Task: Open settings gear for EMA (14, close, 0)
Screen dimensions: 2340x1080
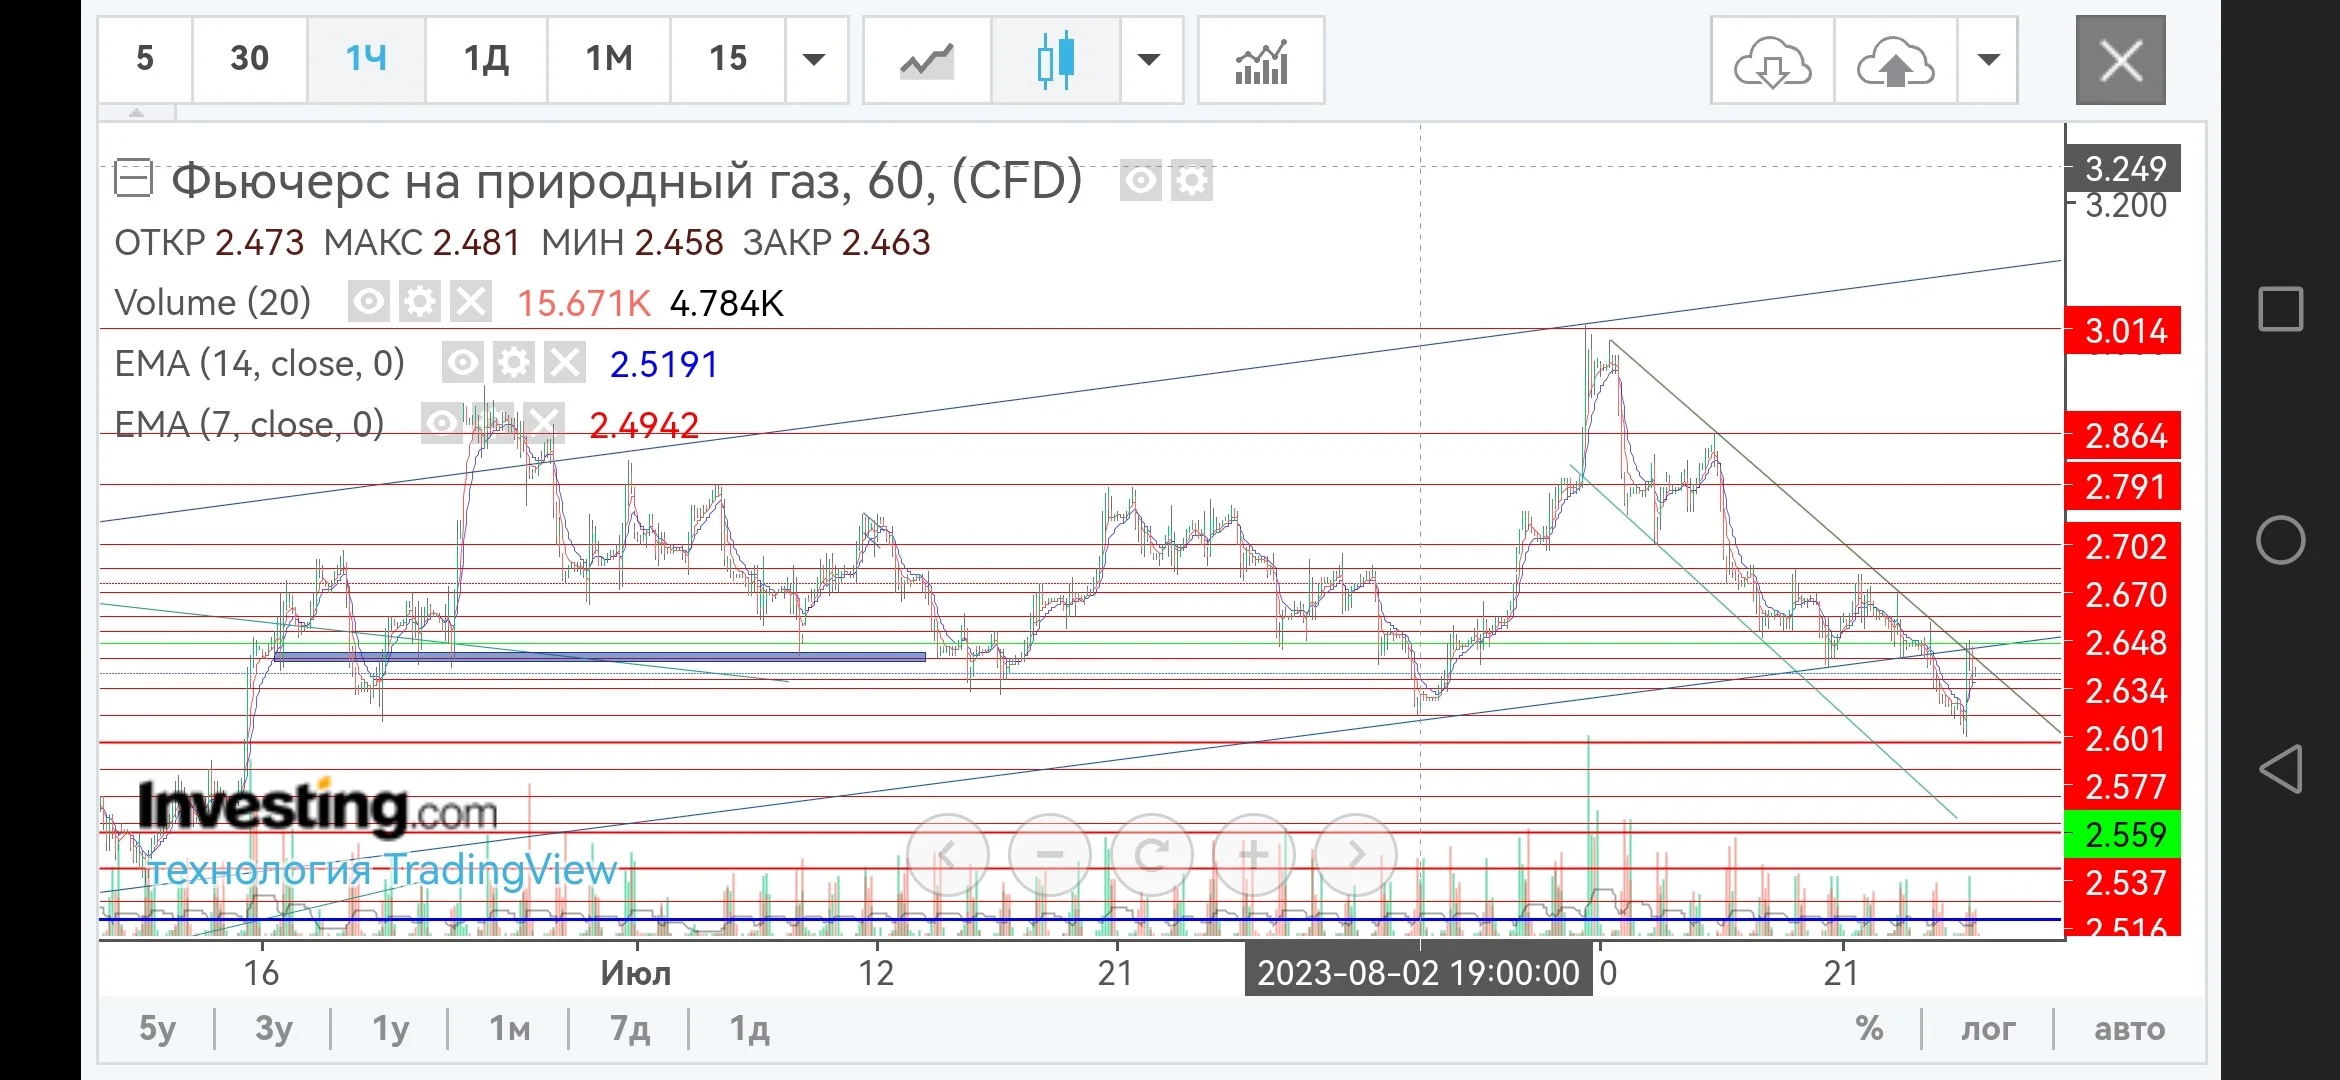Action: tap(514, 363)
